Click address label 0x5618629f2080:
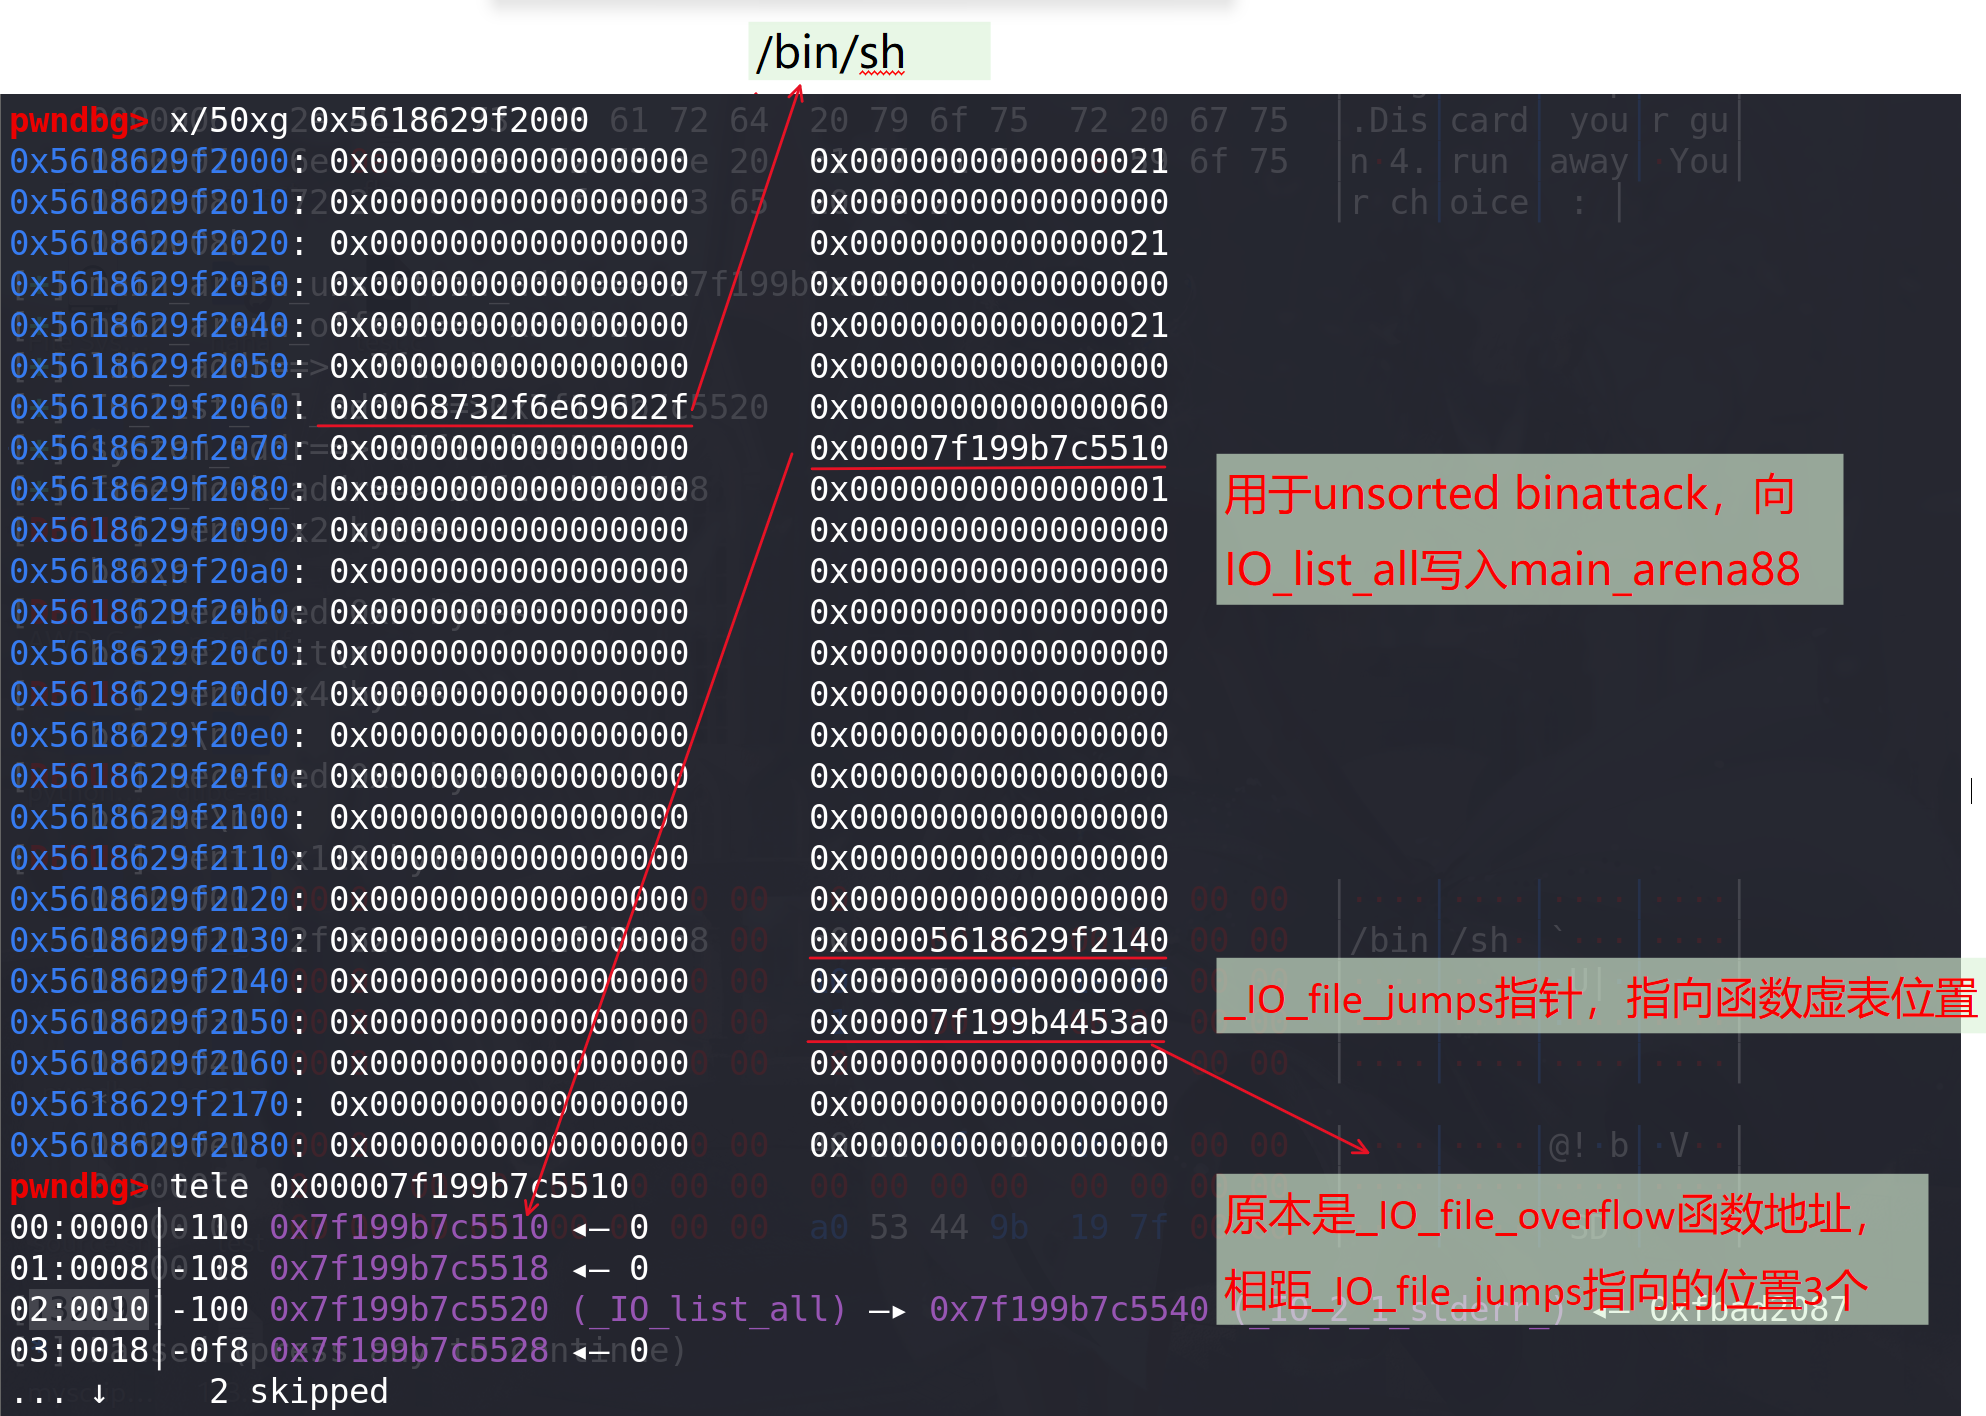 click(159, 489)
